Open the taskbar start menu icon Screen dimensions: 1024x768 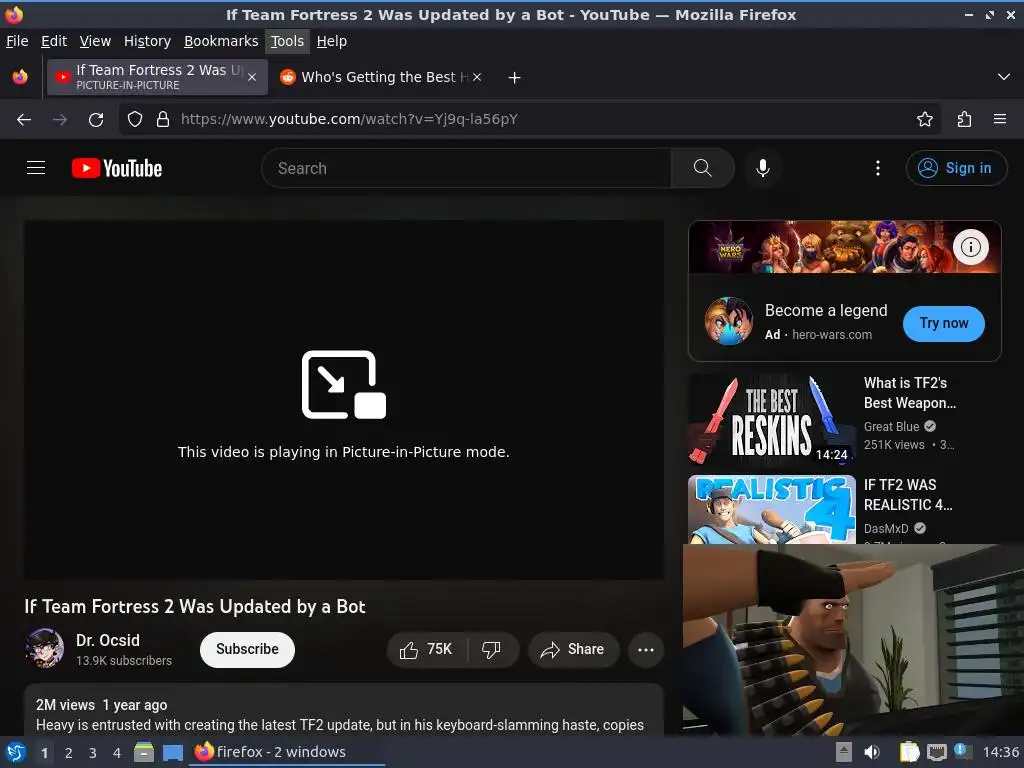(x=16, y=752)
